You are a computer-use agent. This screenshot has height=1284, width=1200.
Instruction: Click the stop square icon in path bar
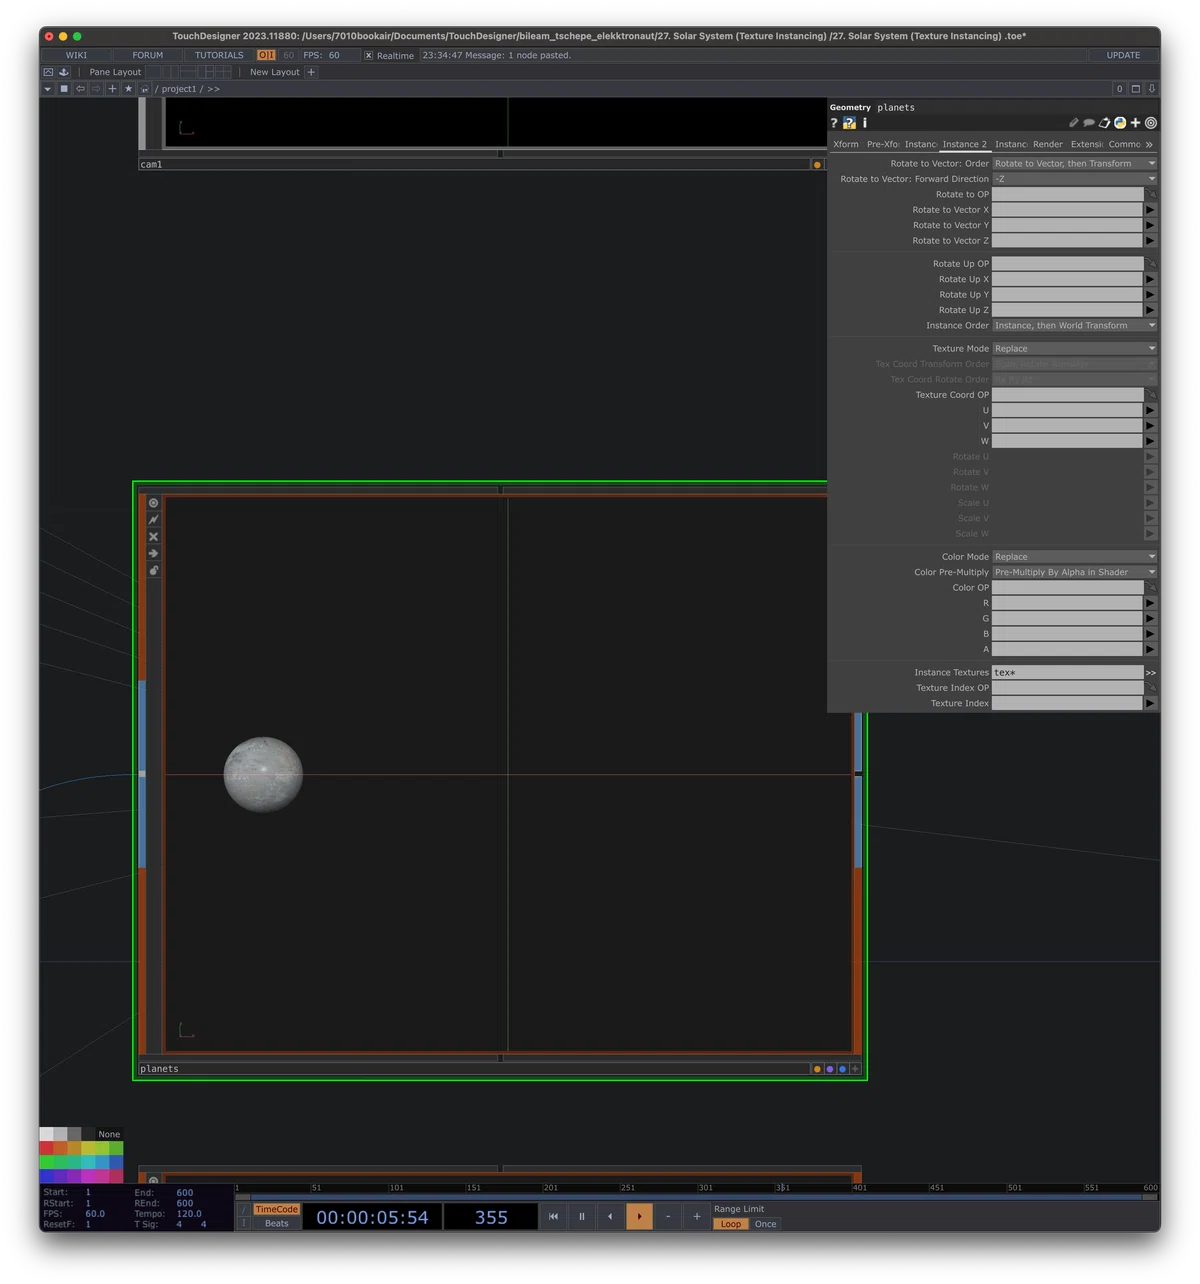(x=64, y=89)
